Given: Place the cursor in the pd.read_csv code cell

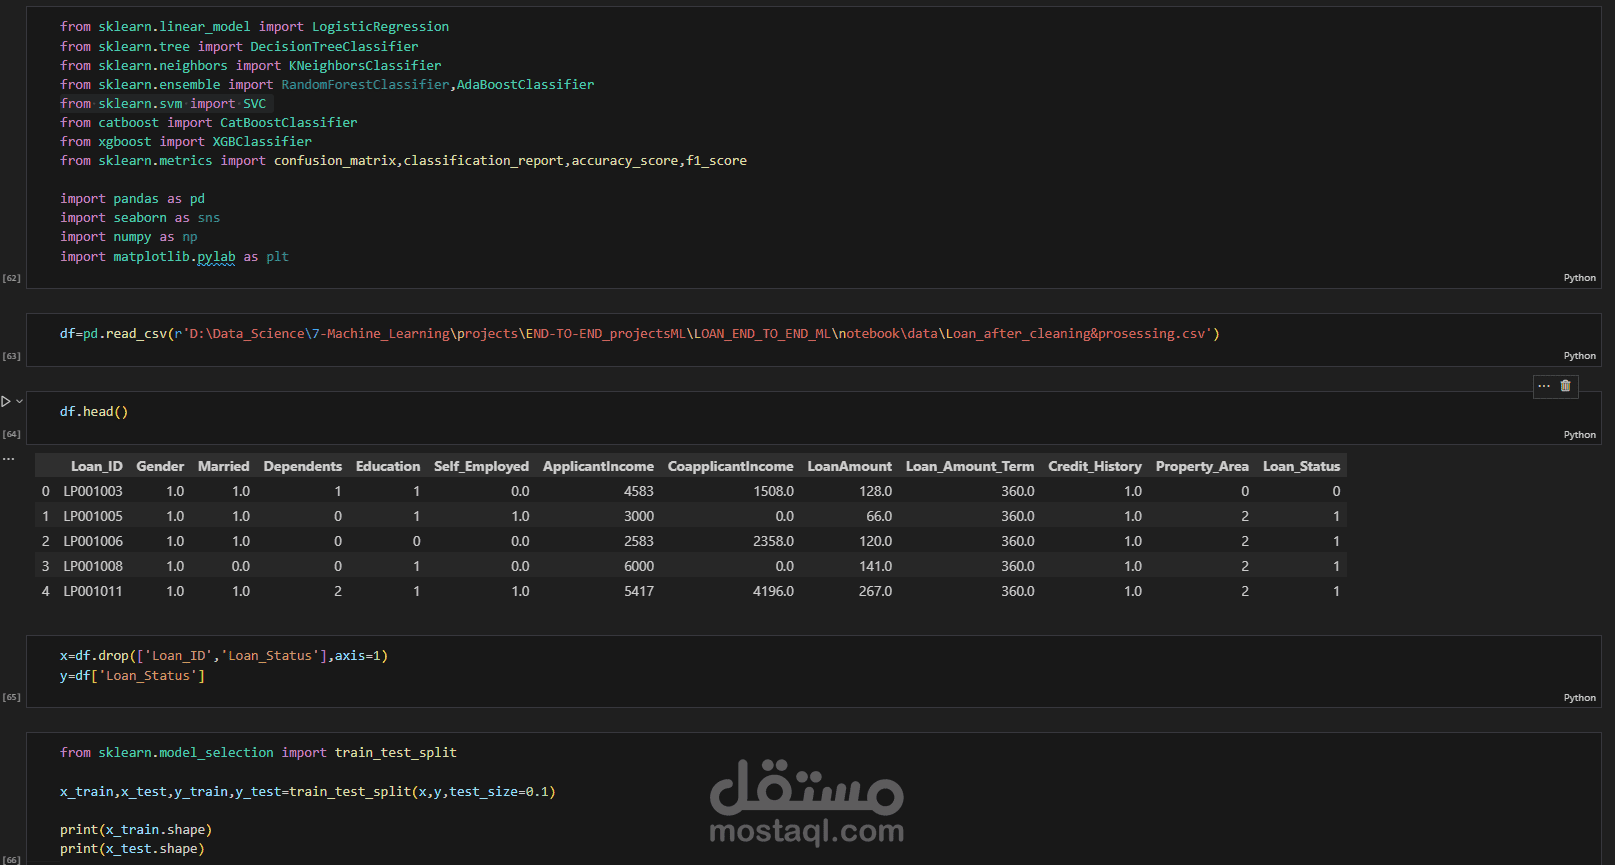Looking at the screenshot, I should point(639,334).
